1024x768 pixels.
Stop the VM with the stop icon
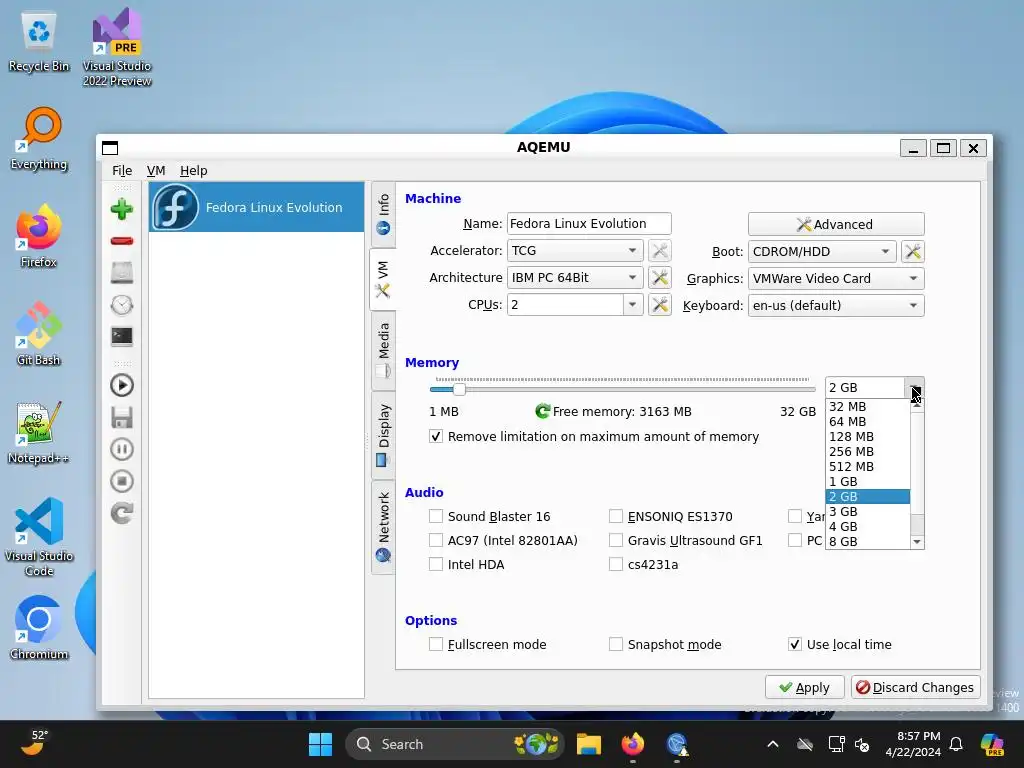tap(121, 481)
